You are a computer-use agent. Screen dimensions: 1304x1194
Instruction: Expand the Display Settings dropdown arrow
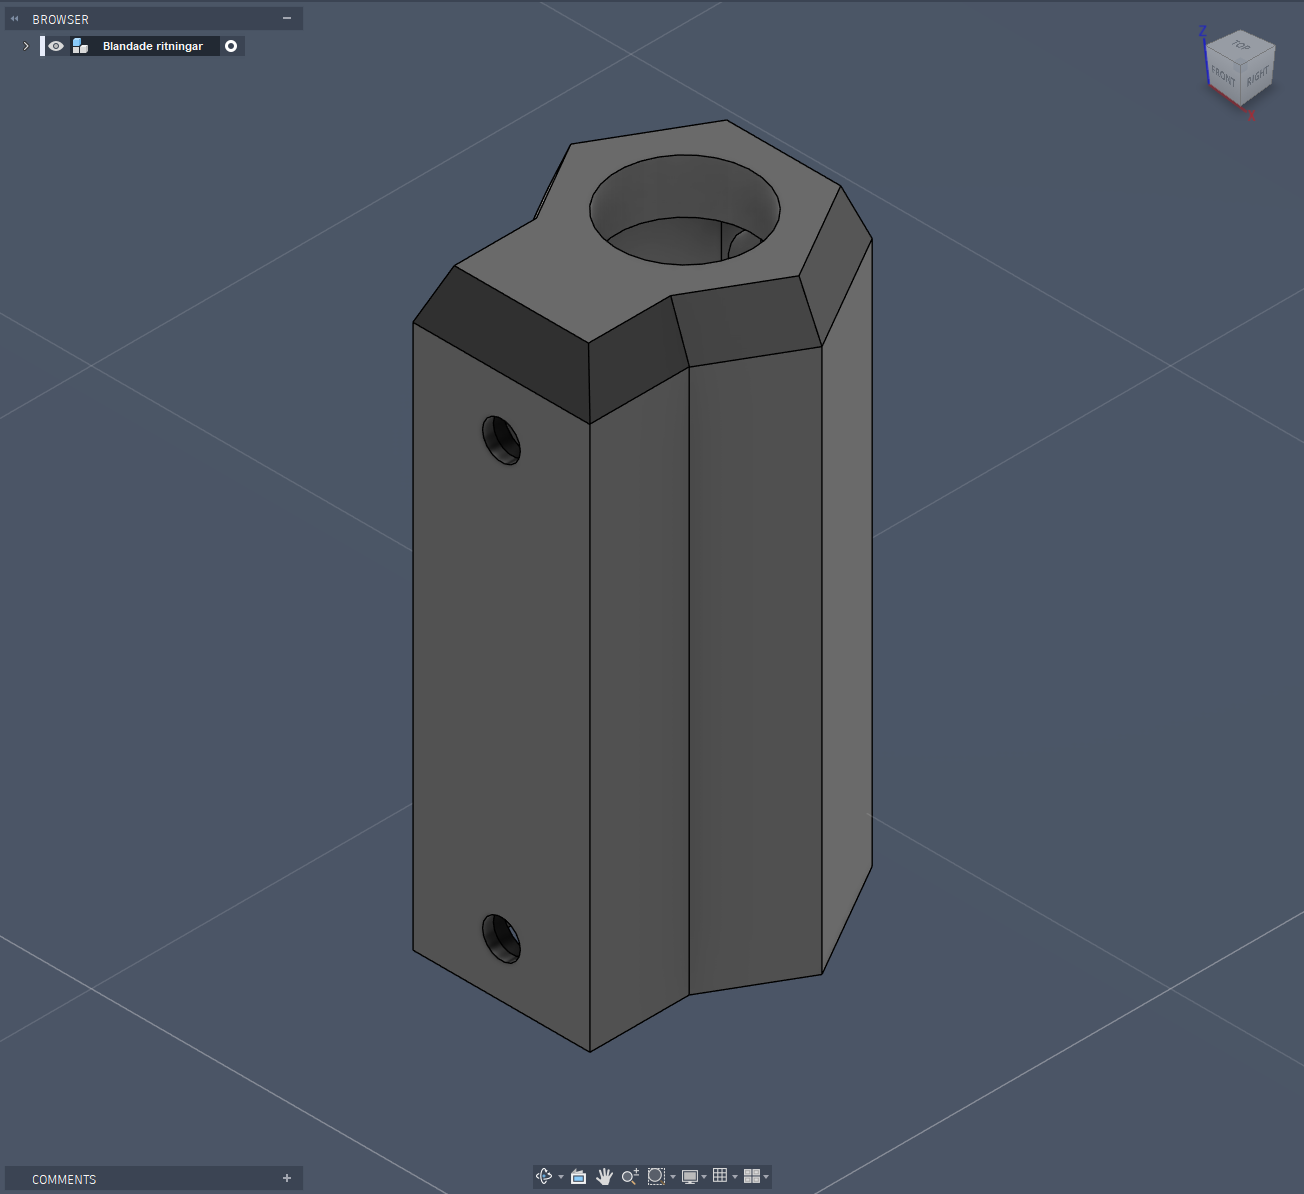[x=704, y=1177]
